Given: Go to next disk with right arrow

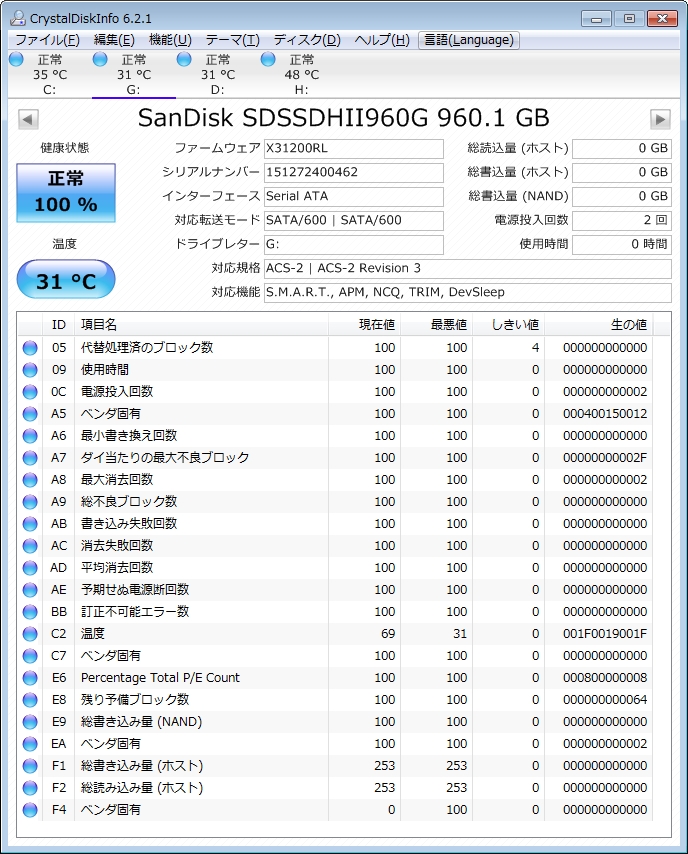Looking at the screenshot, I should coord(660,119).
